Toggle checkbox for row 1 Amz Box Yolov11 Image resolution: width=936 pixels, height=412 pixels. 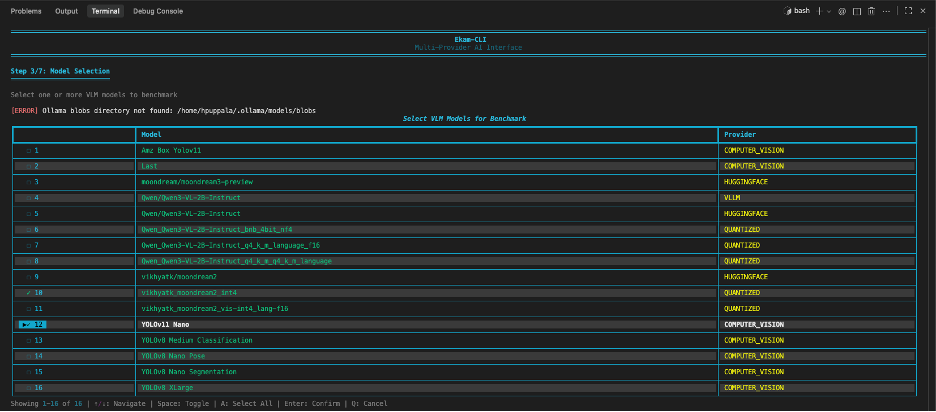coord(29,150)
